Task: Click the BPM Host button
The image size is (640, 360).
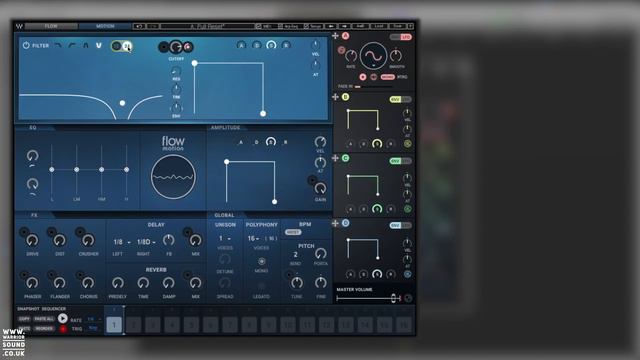Action: 293,232
